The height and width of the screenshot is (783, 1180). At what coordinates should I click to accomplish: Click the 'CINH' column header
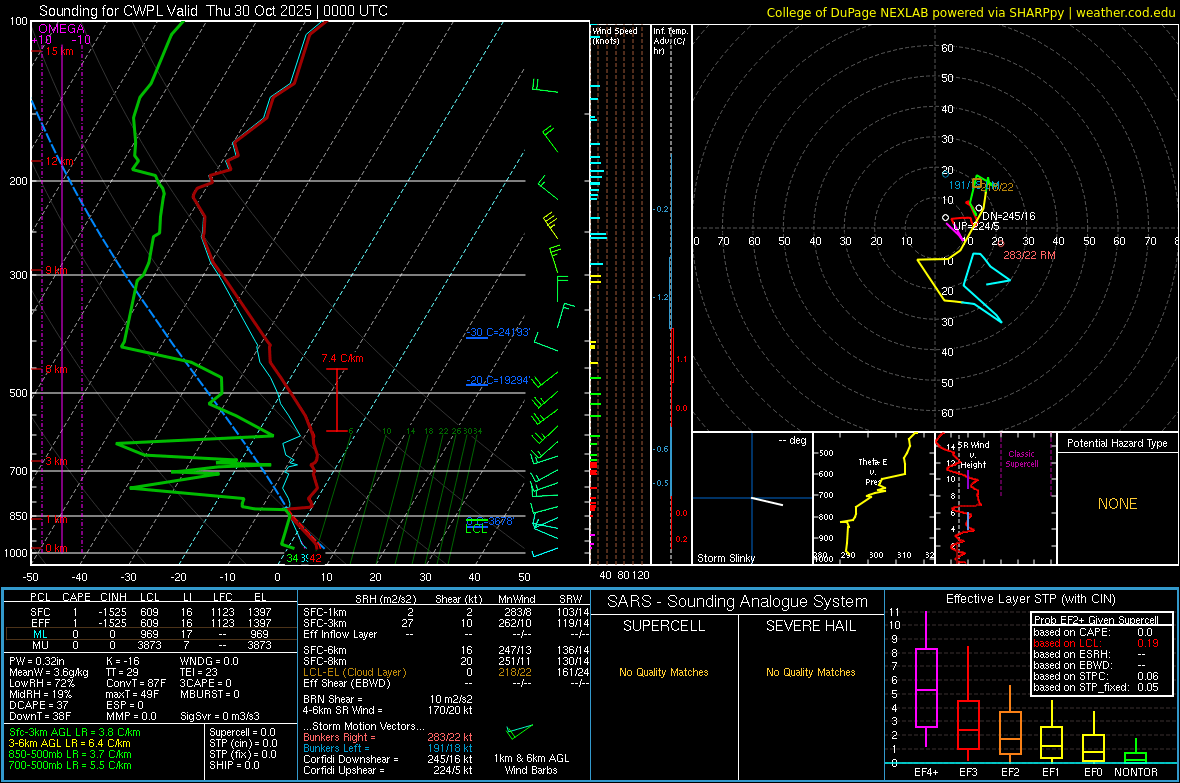point(114,597)
